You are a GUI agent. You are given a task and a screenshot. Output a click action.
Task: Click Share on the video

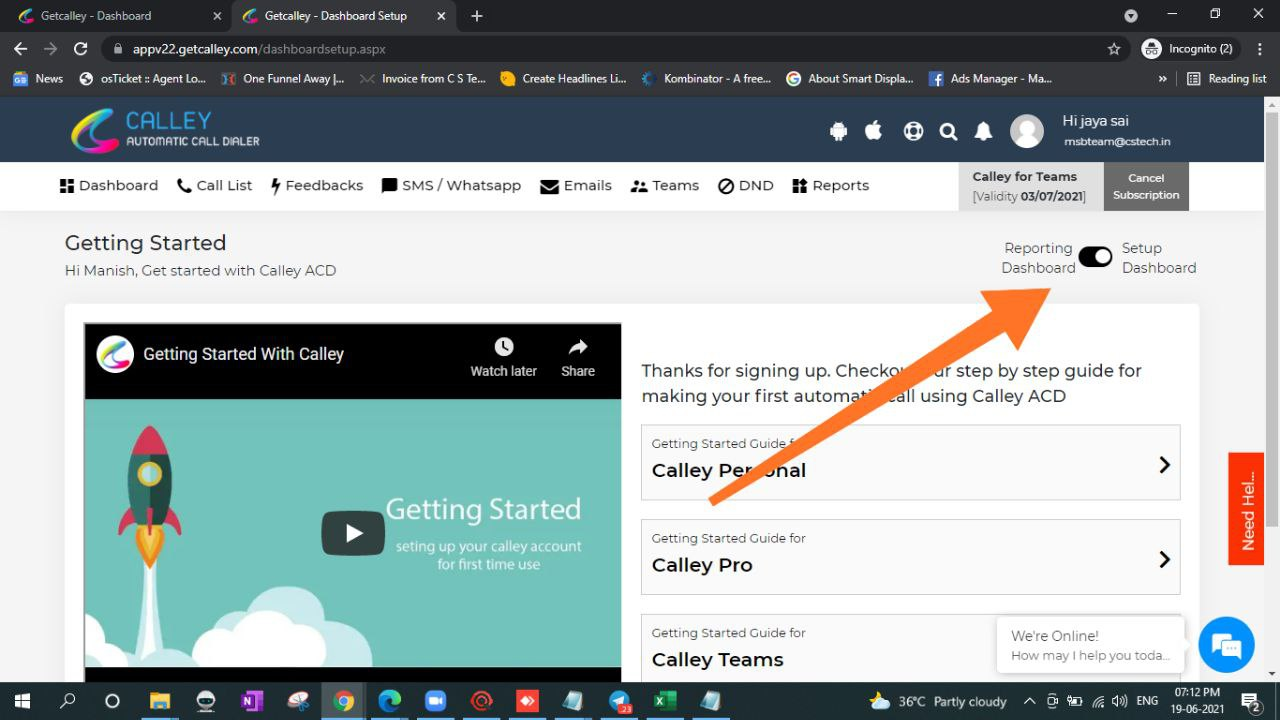pyautogui.click(x=578, y=357)
